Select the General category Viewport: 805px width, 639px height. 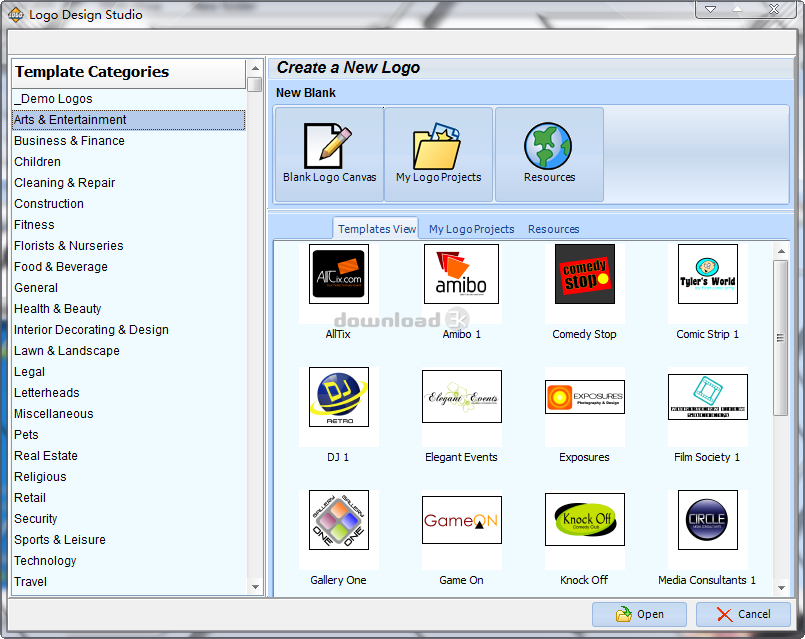(129, 288)
